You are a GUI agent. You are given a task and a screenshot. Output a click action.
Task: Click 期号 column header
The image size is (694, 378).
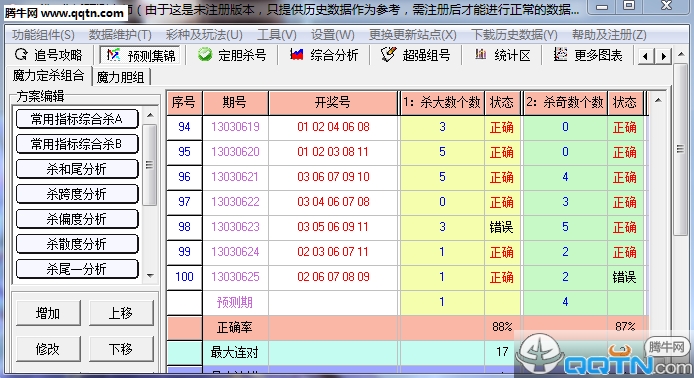click(235, 103)
